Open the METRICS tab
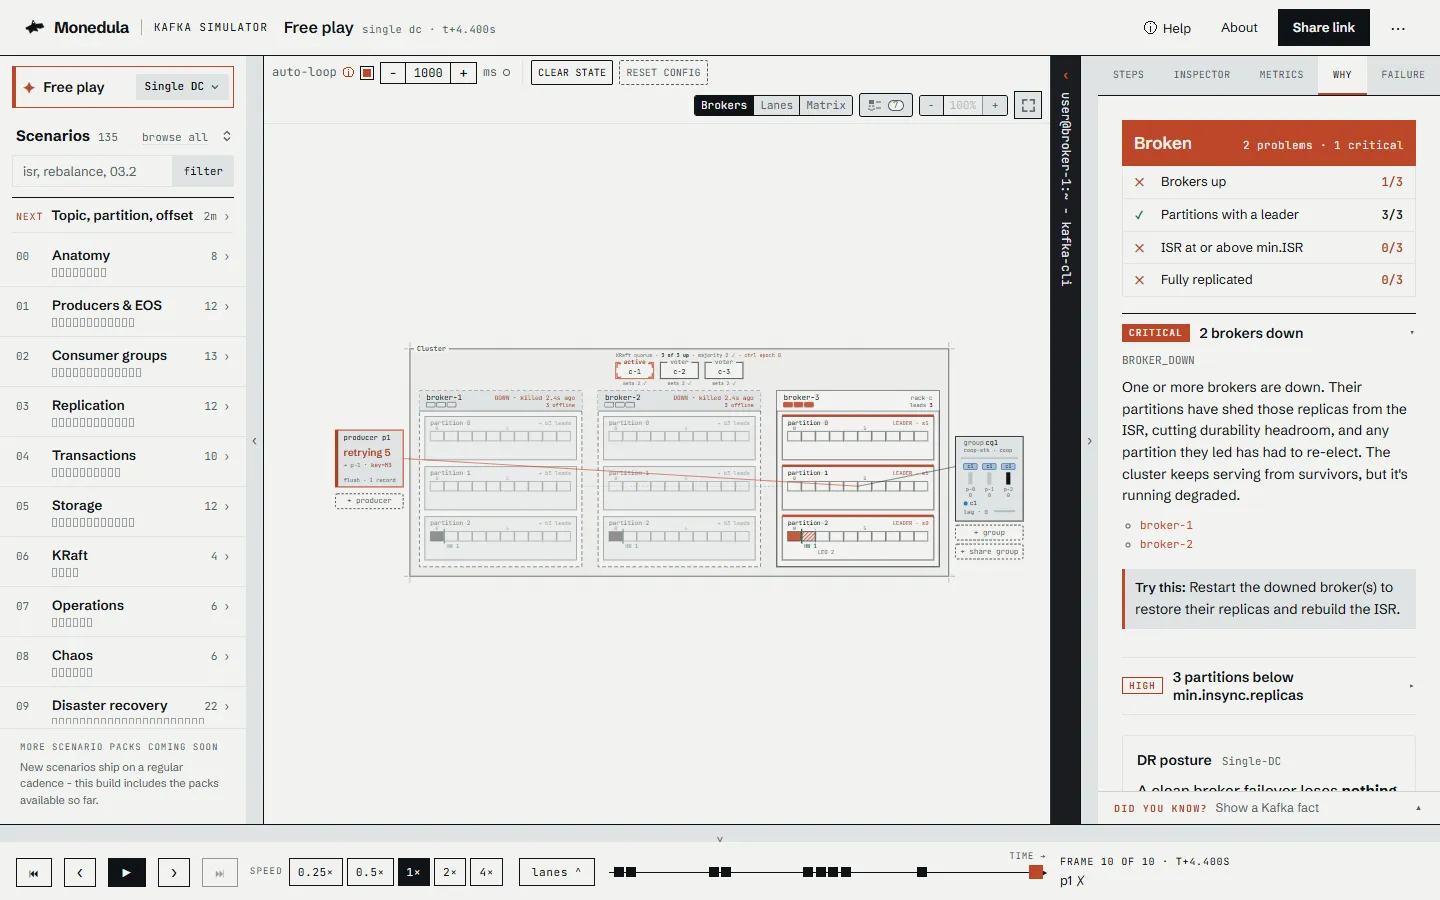This screenshot has width=1440, height=900. tap(1281, 75)
